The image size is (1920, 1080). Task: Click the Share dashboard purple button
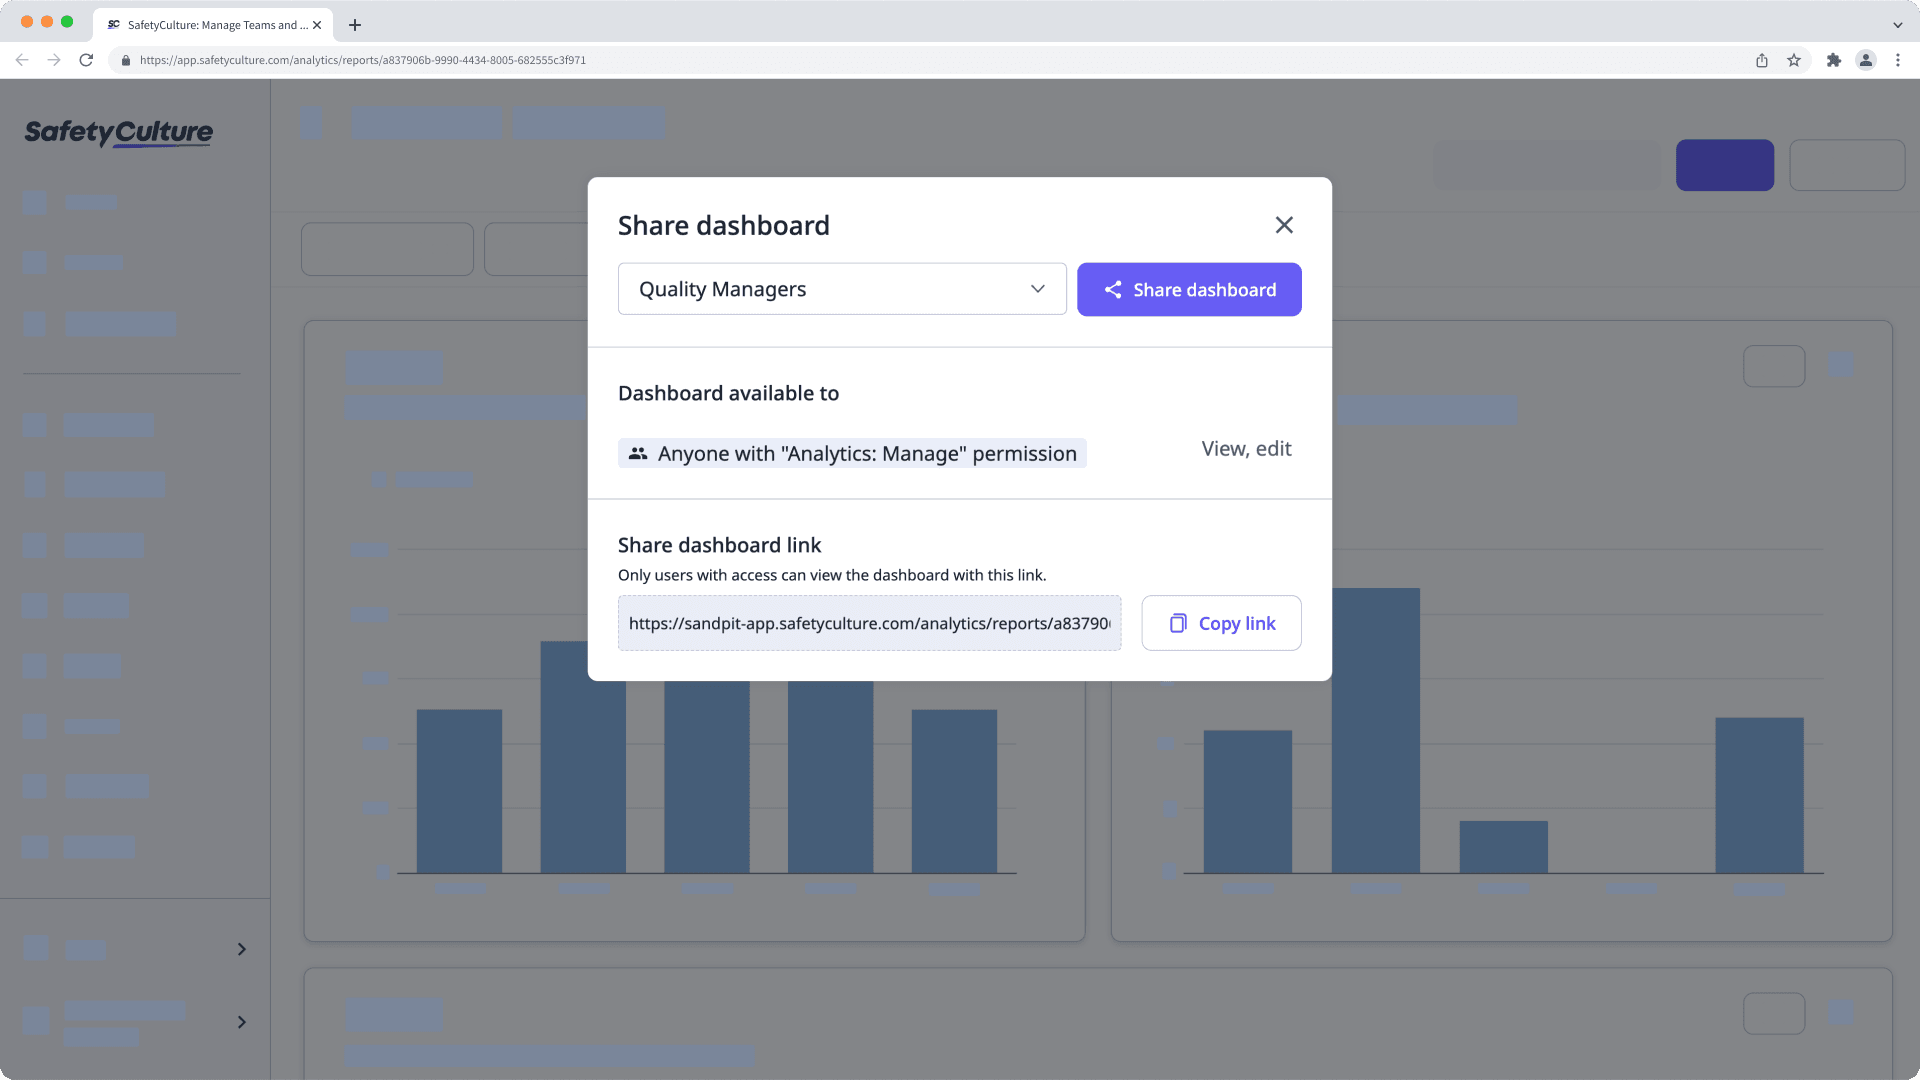coord(1188,289)
